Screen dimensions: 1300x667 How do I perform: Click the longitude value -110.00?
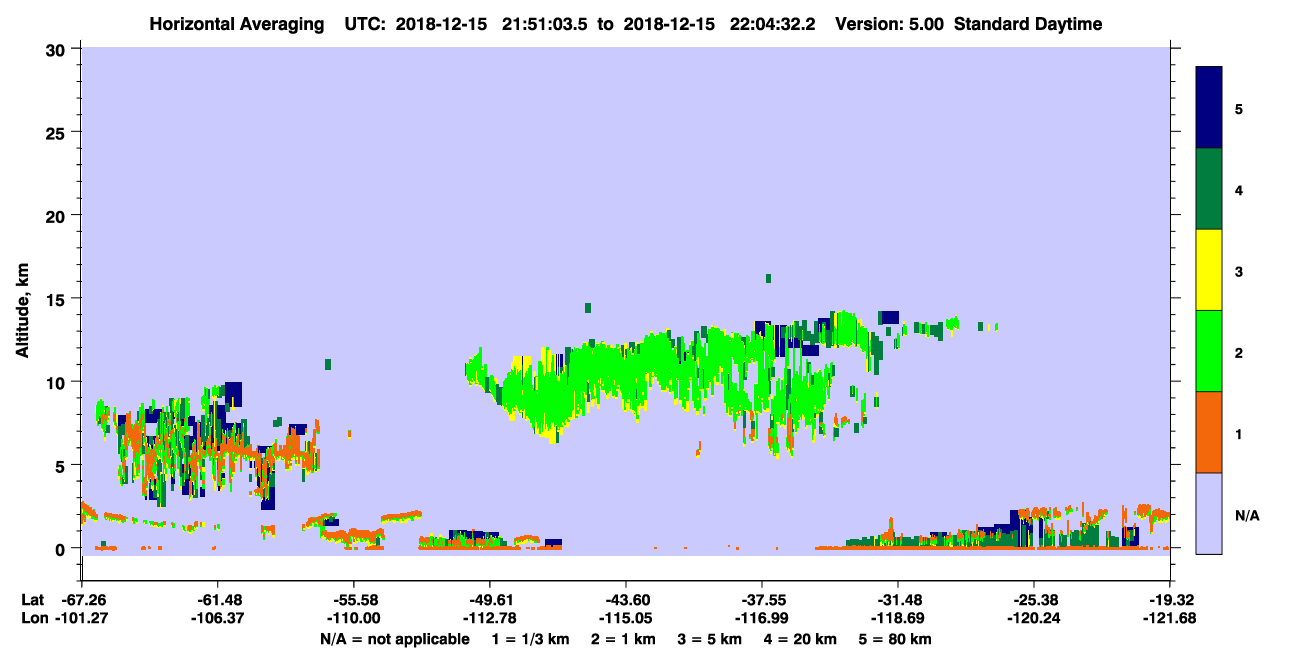[354, 618]
